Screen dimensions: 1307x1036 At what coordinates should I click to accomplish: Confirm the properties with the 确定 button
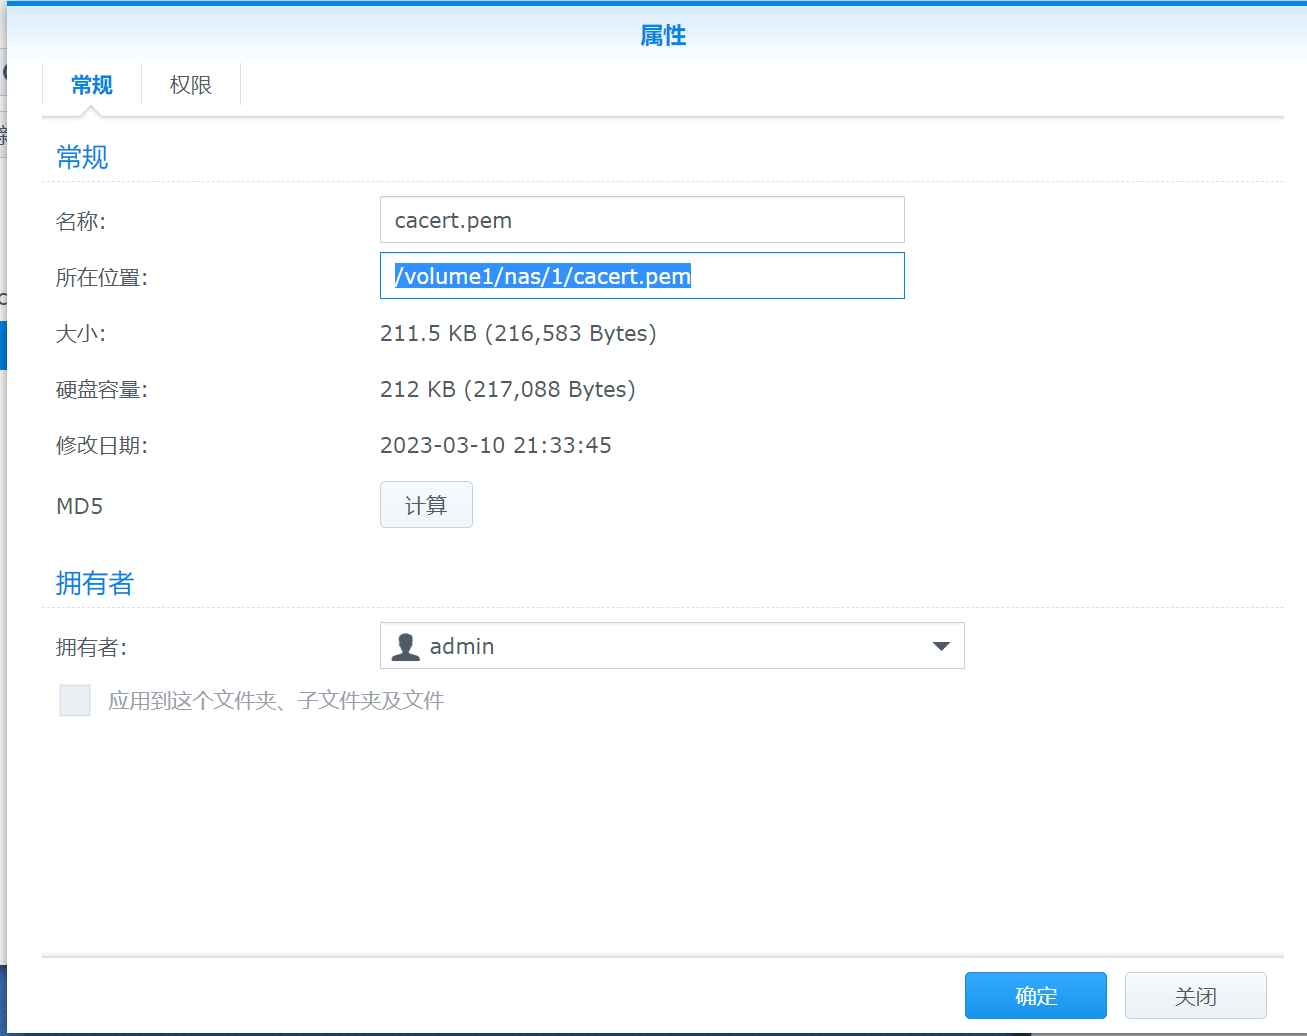[x=1035, y=995]
